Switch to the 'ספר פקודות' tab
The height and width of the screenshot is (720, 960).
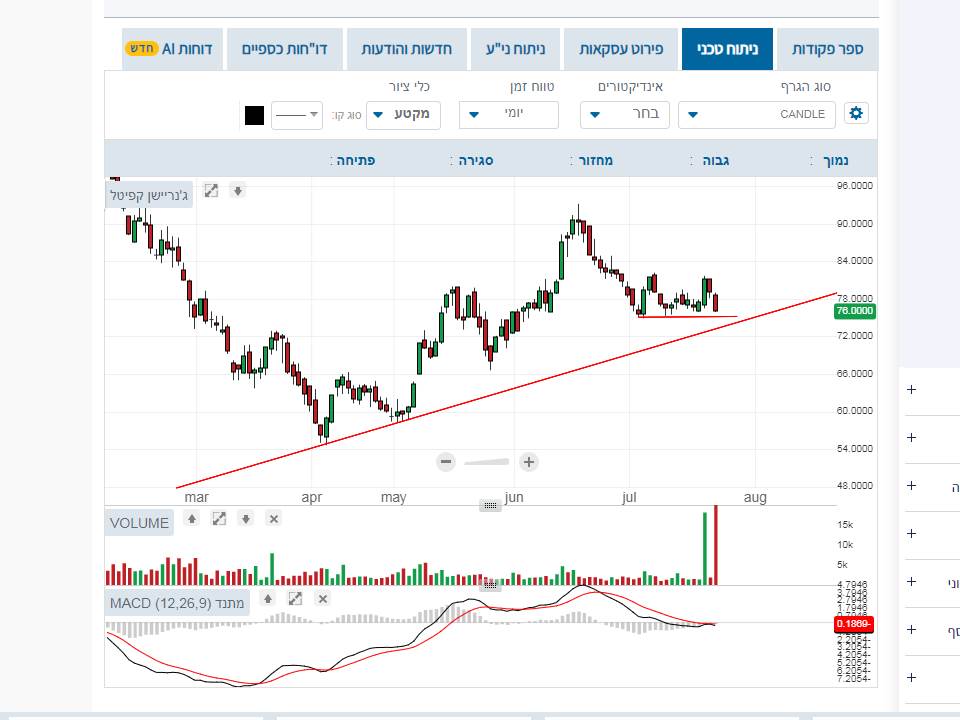click(x=827, y=49)
